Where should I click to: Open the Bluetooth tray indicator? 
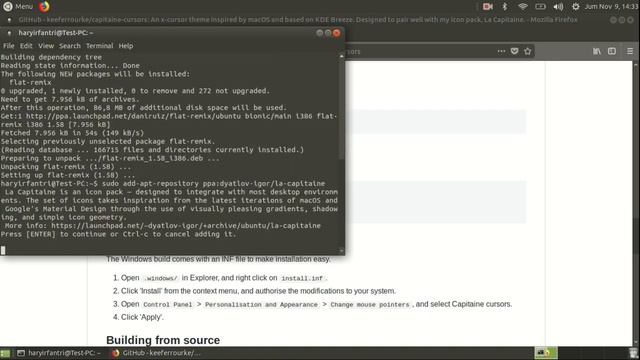point(504,7)
